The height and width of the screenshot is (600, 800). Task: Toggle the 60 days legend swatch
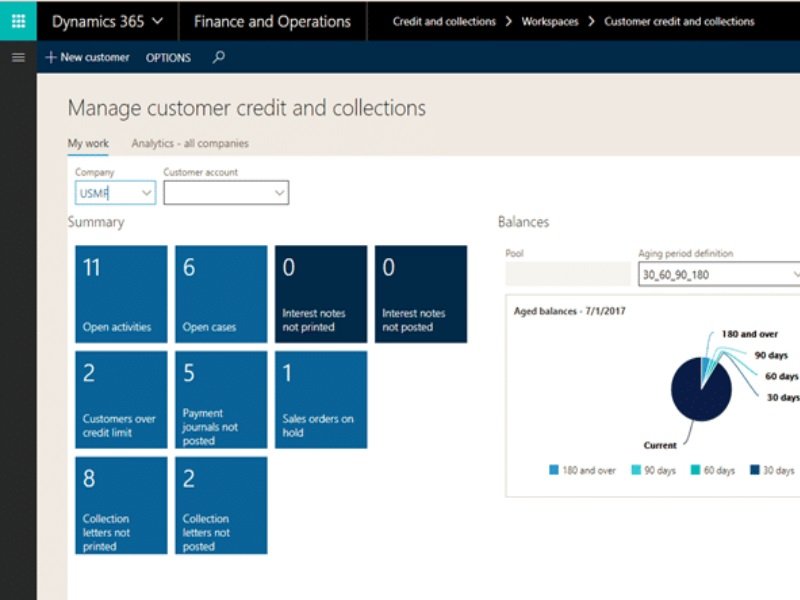coord(695,470)
